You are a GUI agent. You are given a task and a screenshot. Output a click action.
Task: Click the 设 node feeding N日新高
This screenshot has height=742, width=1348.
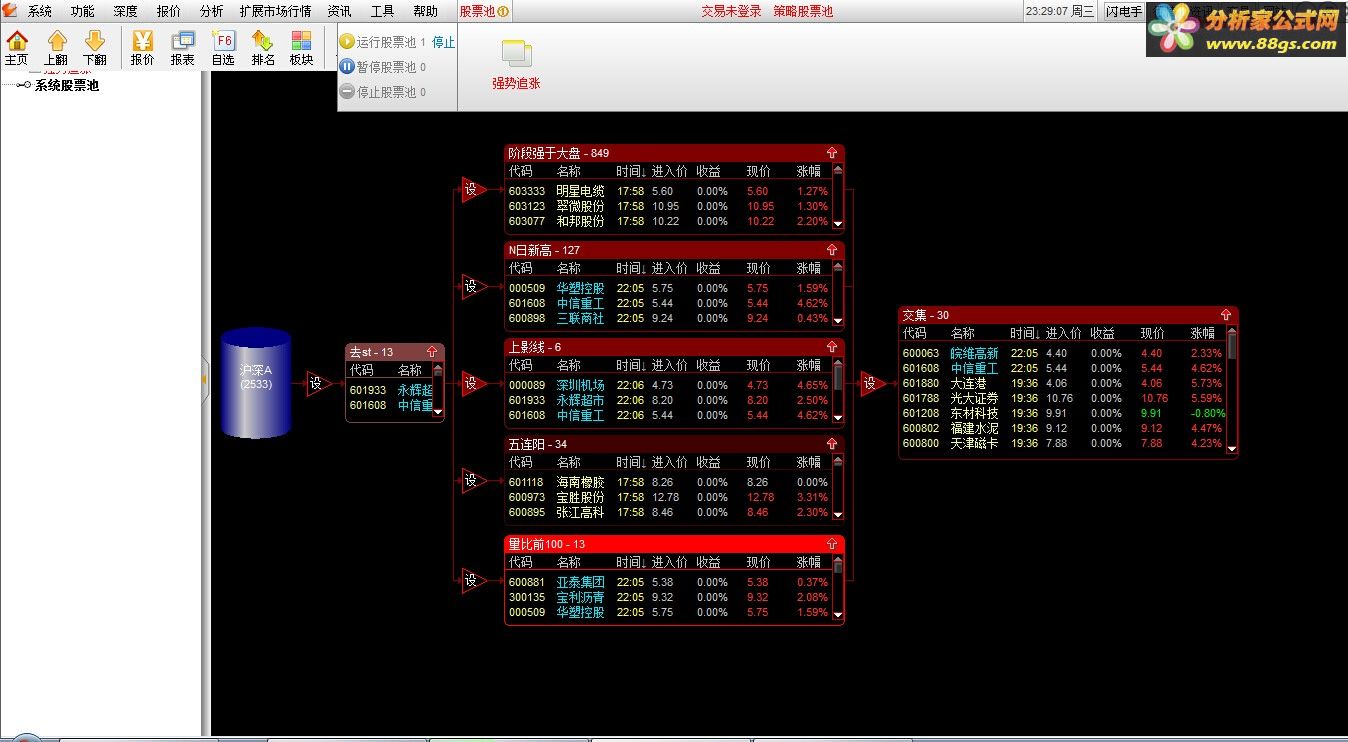(x=472, y=287)
